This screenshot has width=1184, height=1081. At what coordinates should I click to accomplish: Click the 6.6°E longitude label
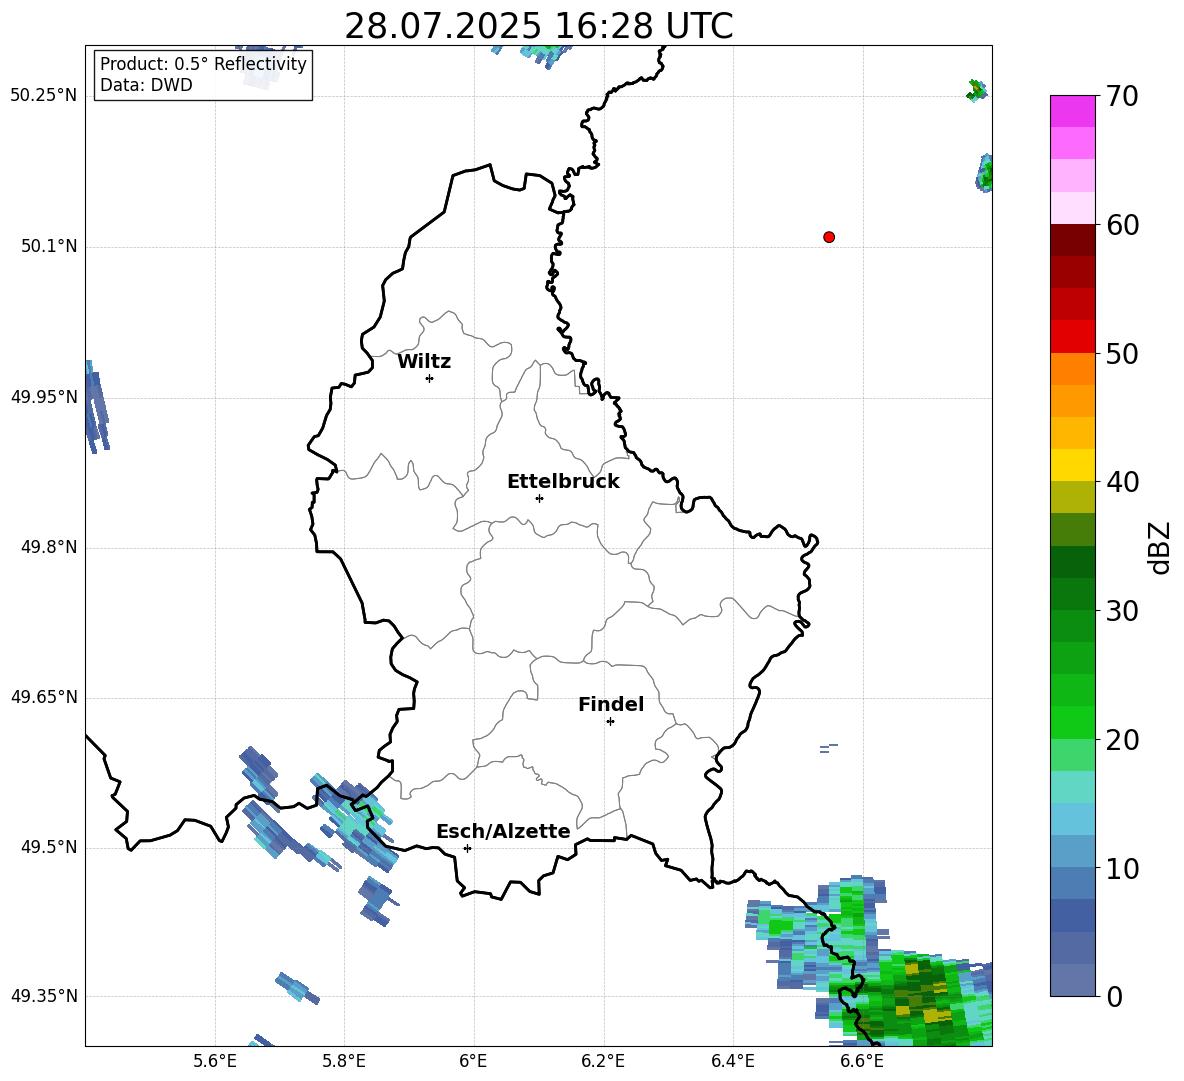[x=862, y=1061]
